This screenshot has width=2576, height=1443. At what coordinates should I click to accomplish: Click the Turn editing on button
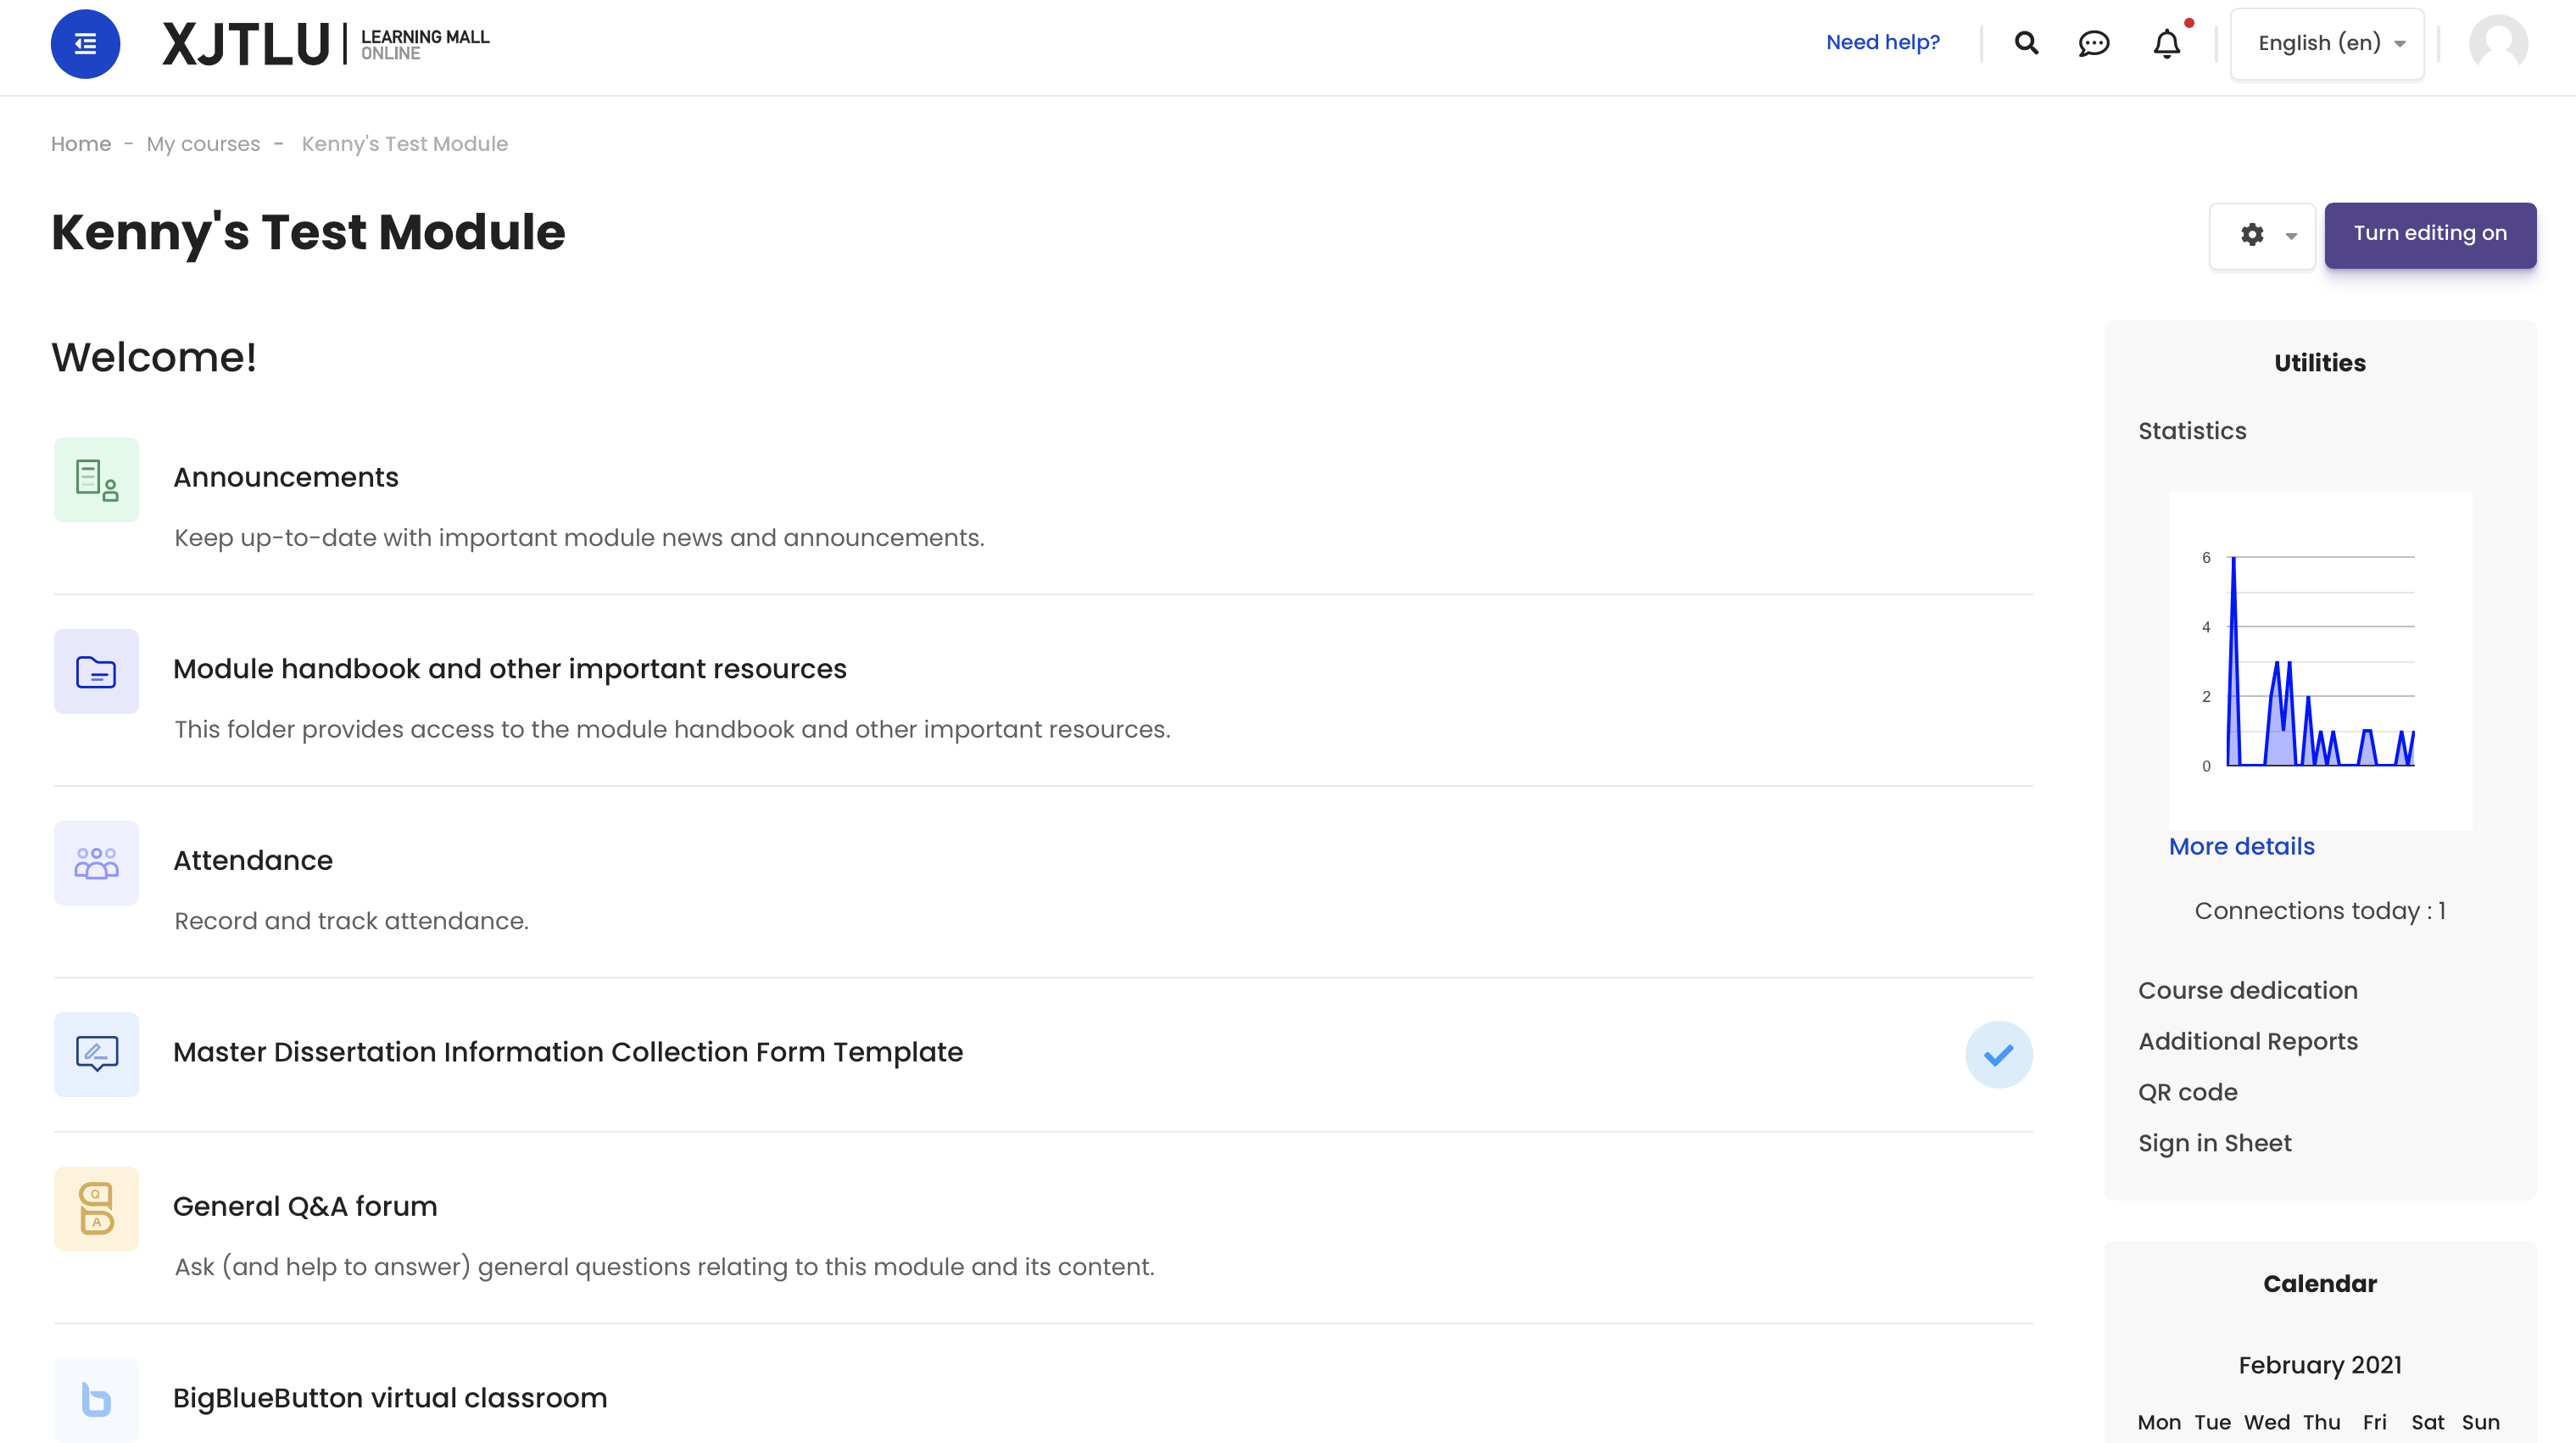pyautogui.click(x=2429, y=235)
